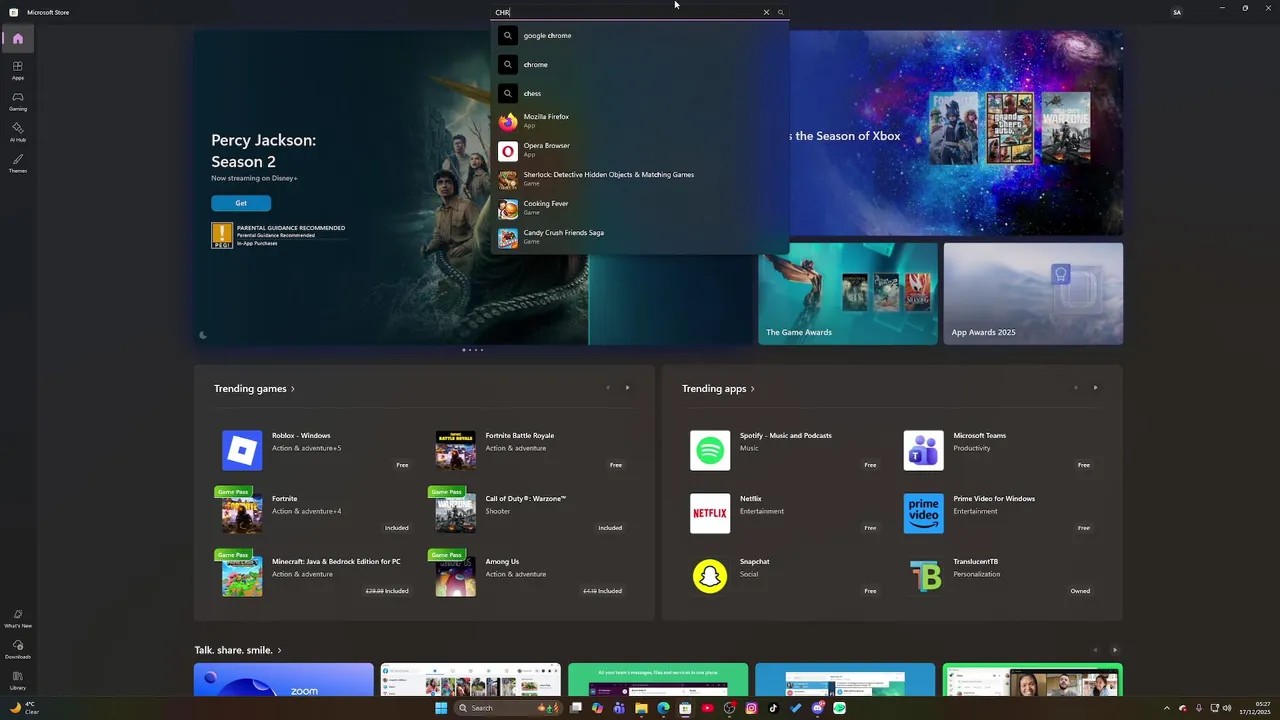Screen dimensions: 1280x720
Task: Open File Explorer from the taskbar
Action: pyautogui.click(x=641, y=708)
